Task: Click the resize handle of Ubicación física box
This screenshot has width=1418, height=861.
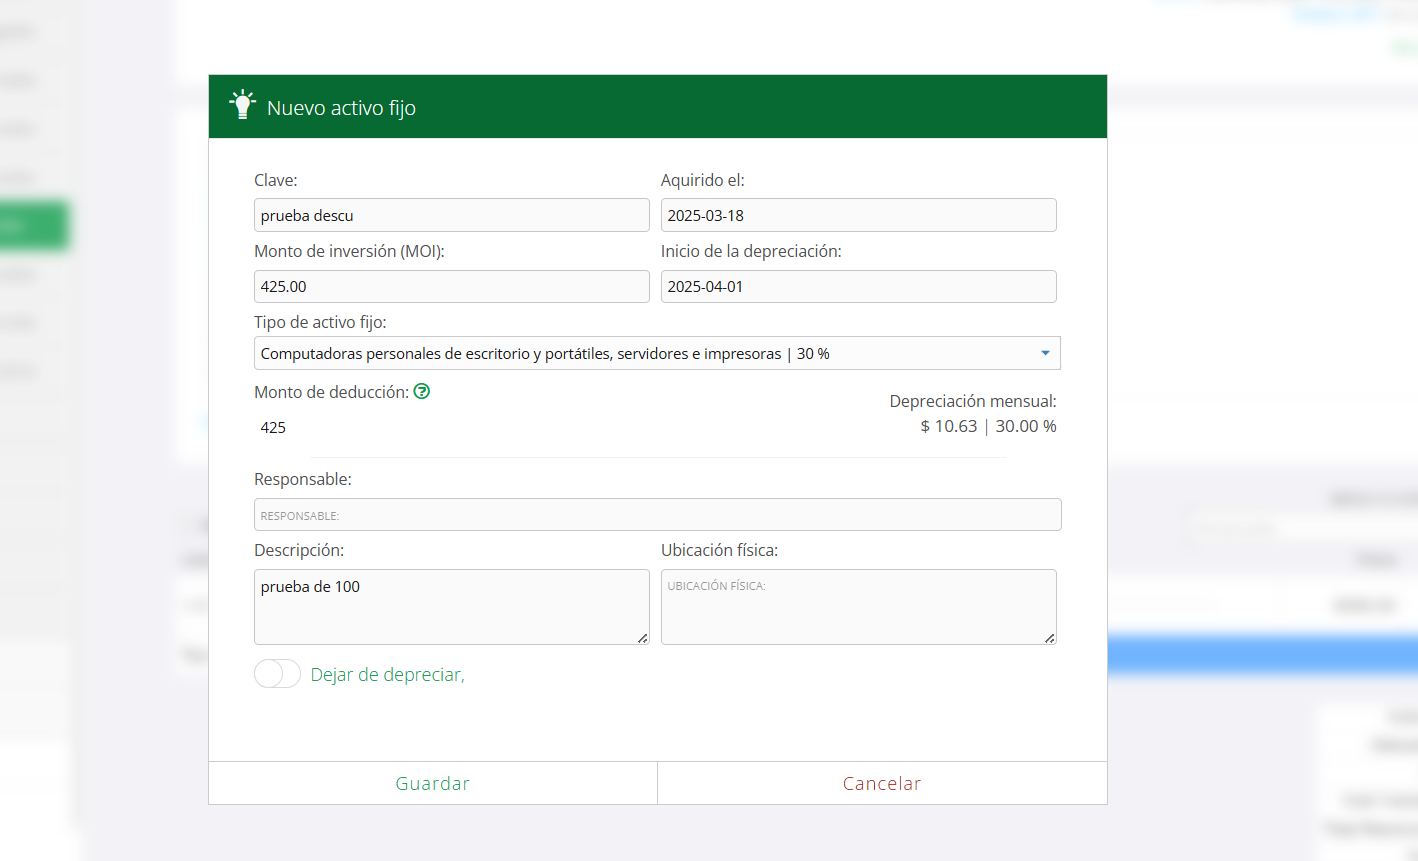Action: tap(1049, 638)
